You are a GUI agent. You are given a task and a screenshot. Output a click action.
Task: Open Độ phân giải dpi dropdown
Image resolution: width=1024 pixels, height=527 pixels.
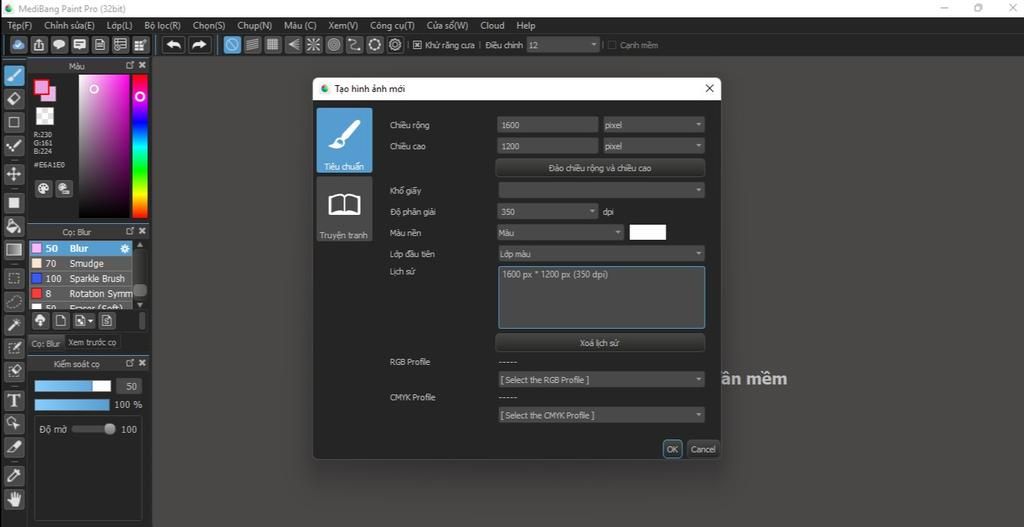[548, 212]
